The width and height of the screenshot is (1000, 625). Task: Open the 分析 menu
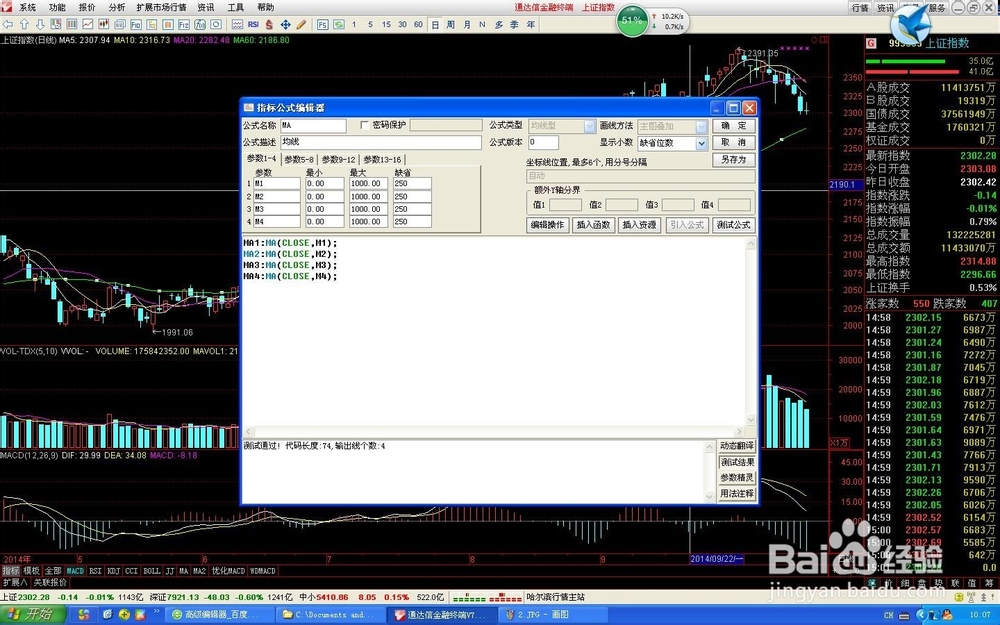click(x=117, y=8)
